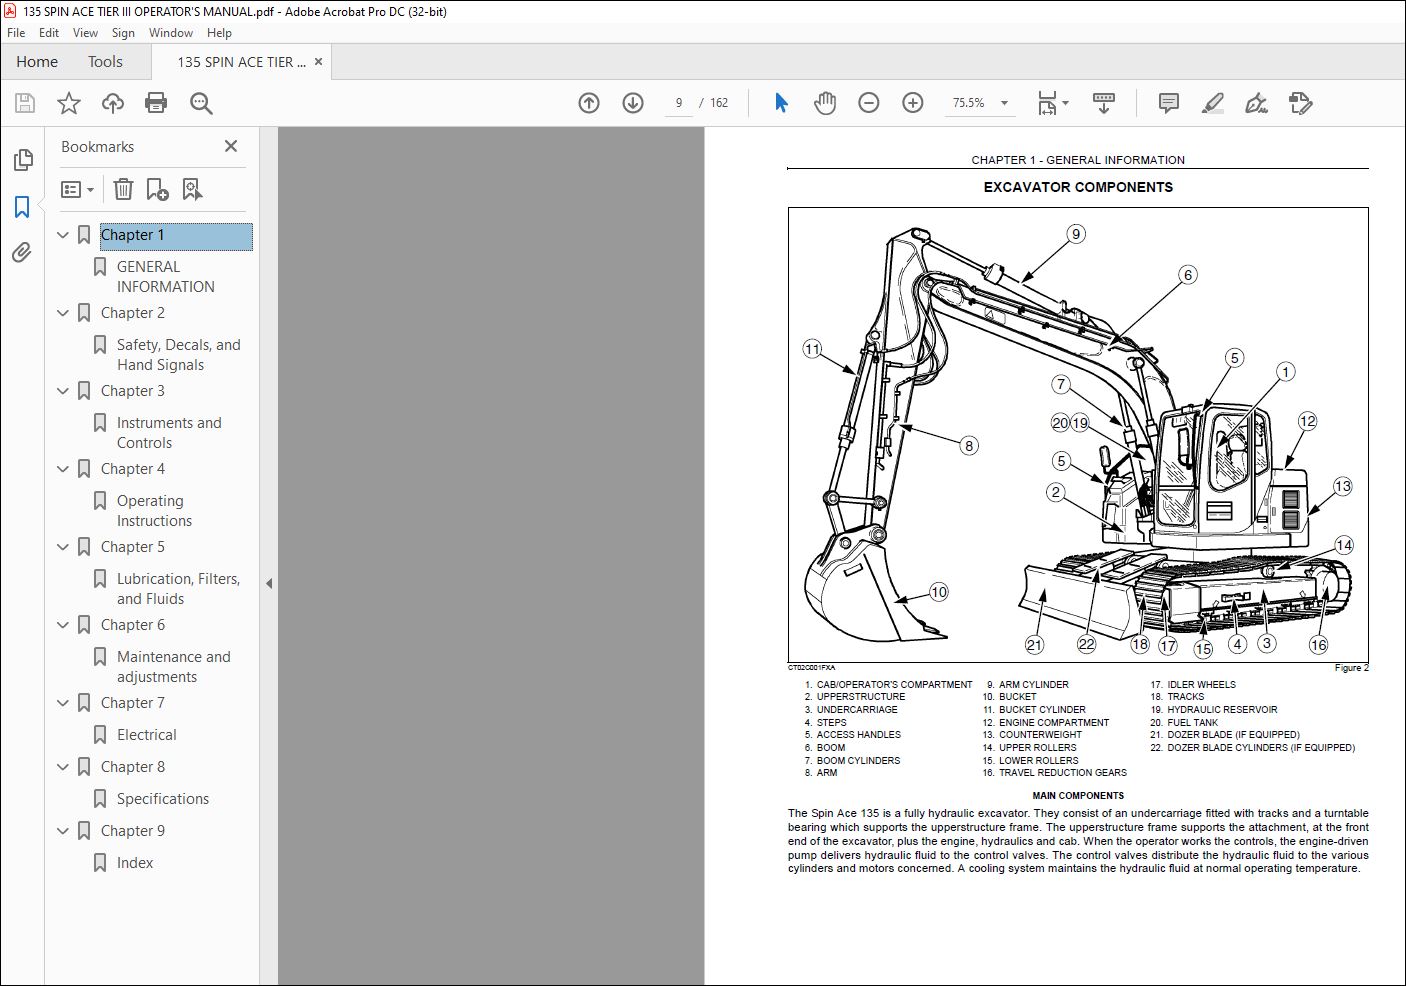Collapse Chapter 1 bookmark
Image resolution: width=1406 pixels, height=986 pixels.
(63, 235)
